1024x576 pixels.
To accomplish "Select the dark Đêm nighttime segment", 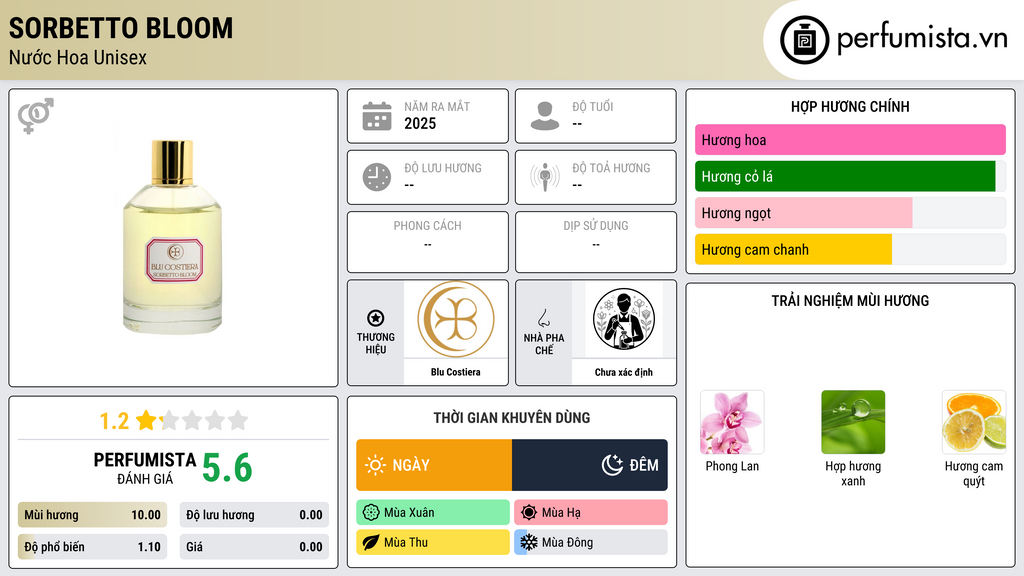I will (590, 465).
